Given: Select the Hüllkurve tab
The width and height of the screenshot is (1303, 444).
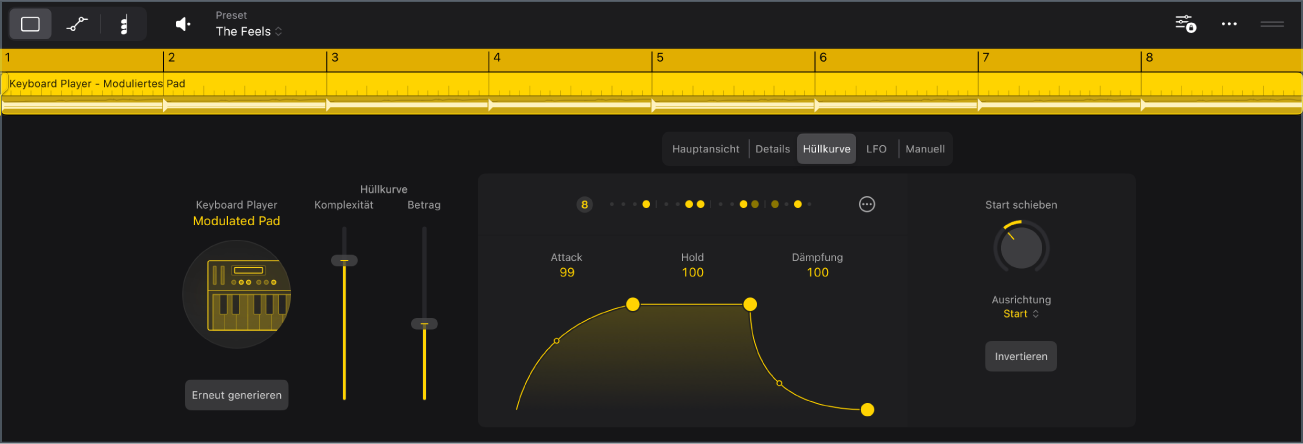Looking at the screenshot, I should (x=827, y=149).
